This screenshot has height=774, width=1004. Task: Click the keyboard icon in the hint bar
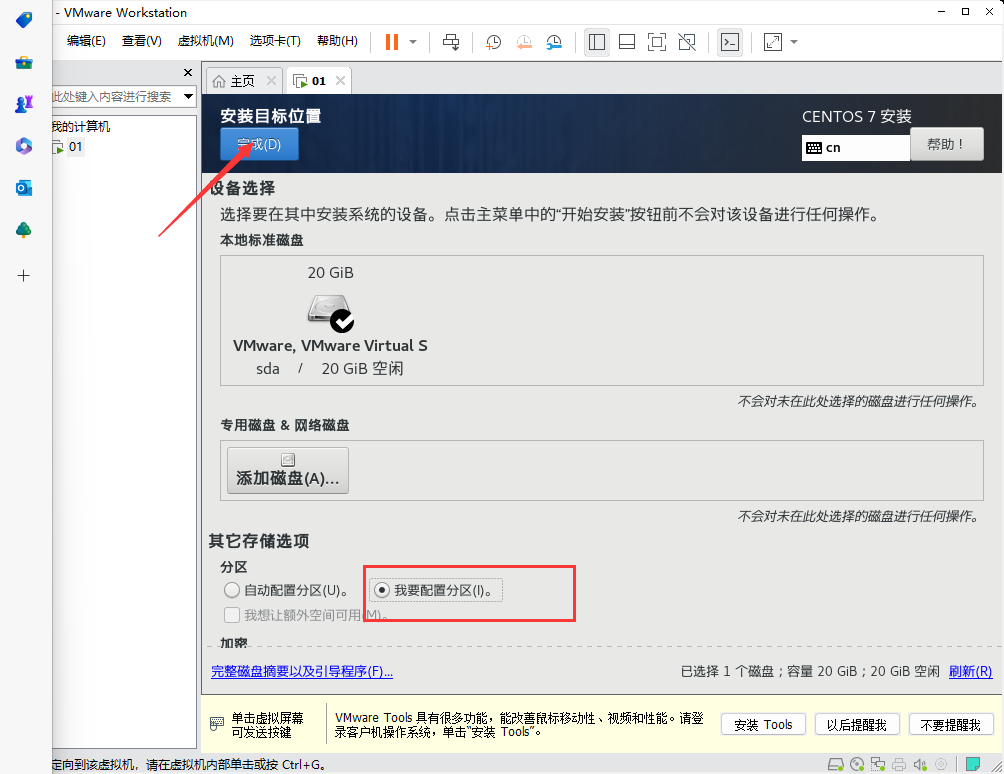(217, 723)
